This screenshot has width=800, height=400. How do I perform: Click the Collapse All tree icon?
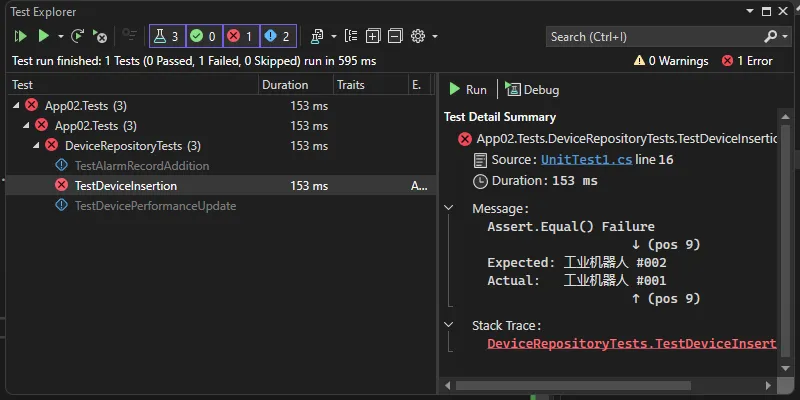[x=395, y=36]
